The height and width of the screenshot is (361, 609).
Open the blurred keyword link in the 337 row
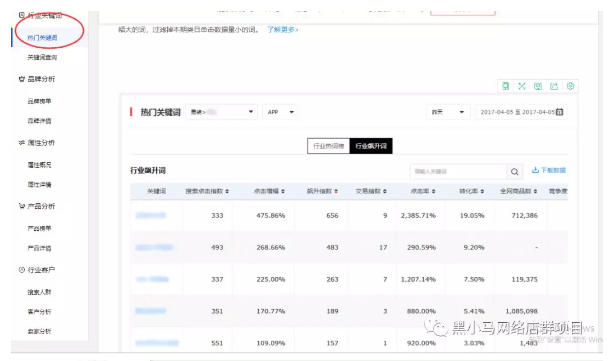[x=152, y=279]
